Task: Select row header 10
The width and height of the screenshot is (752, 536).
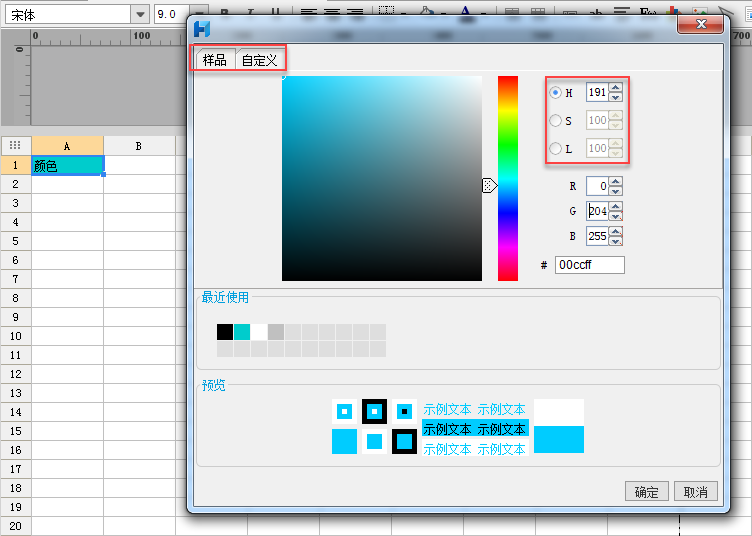Action: (x=15, y=336)
